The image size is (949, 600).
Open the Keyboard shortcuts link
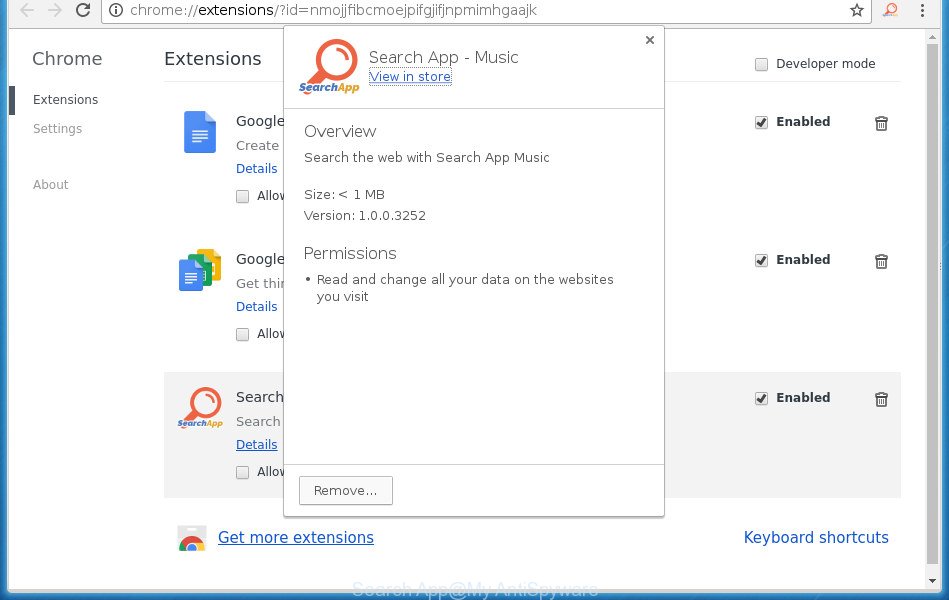coord(816,538)
